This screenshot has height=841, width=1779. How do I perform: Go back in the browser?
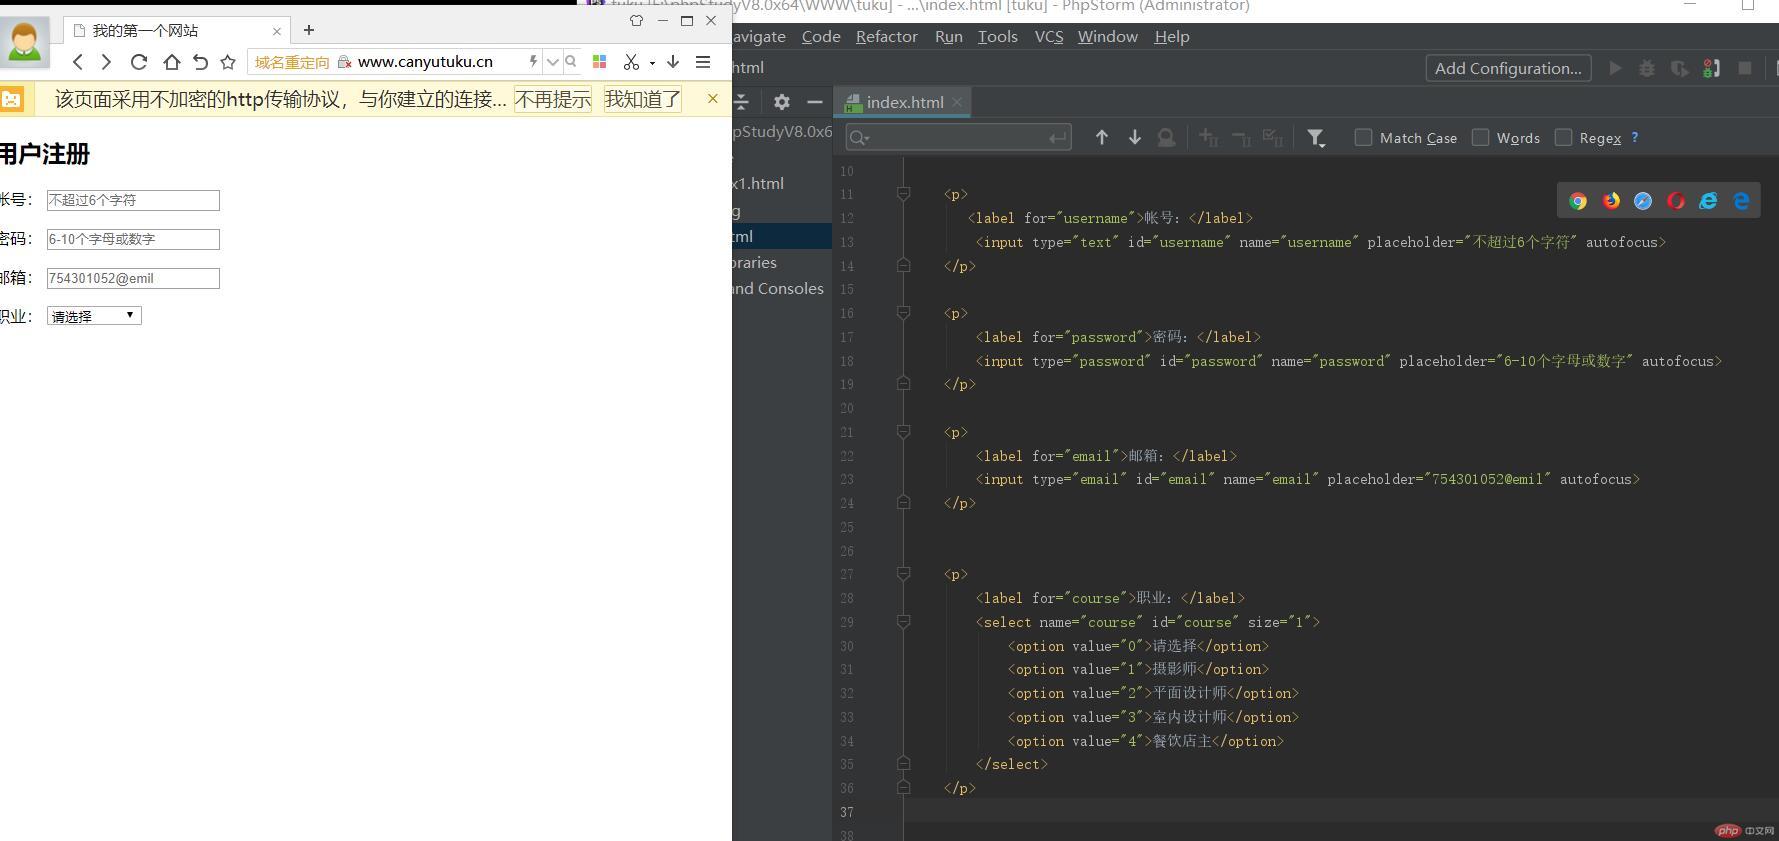pyautogui.click(x=78, y=62)
